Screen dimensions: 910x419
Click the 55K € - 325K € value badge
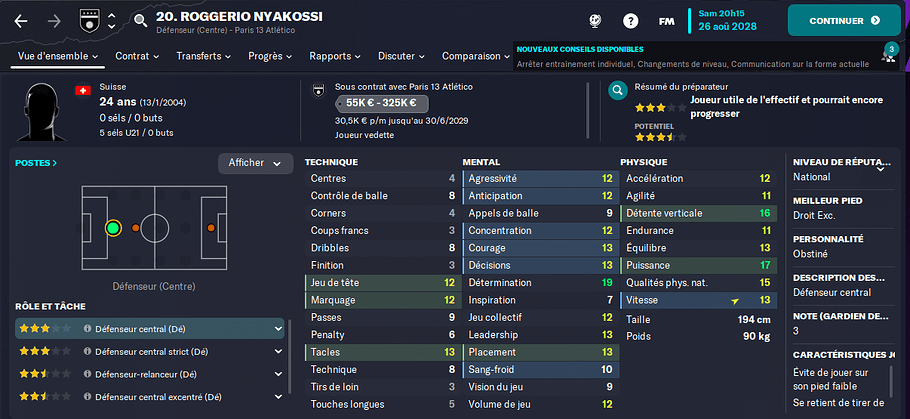tap(381, 103)
